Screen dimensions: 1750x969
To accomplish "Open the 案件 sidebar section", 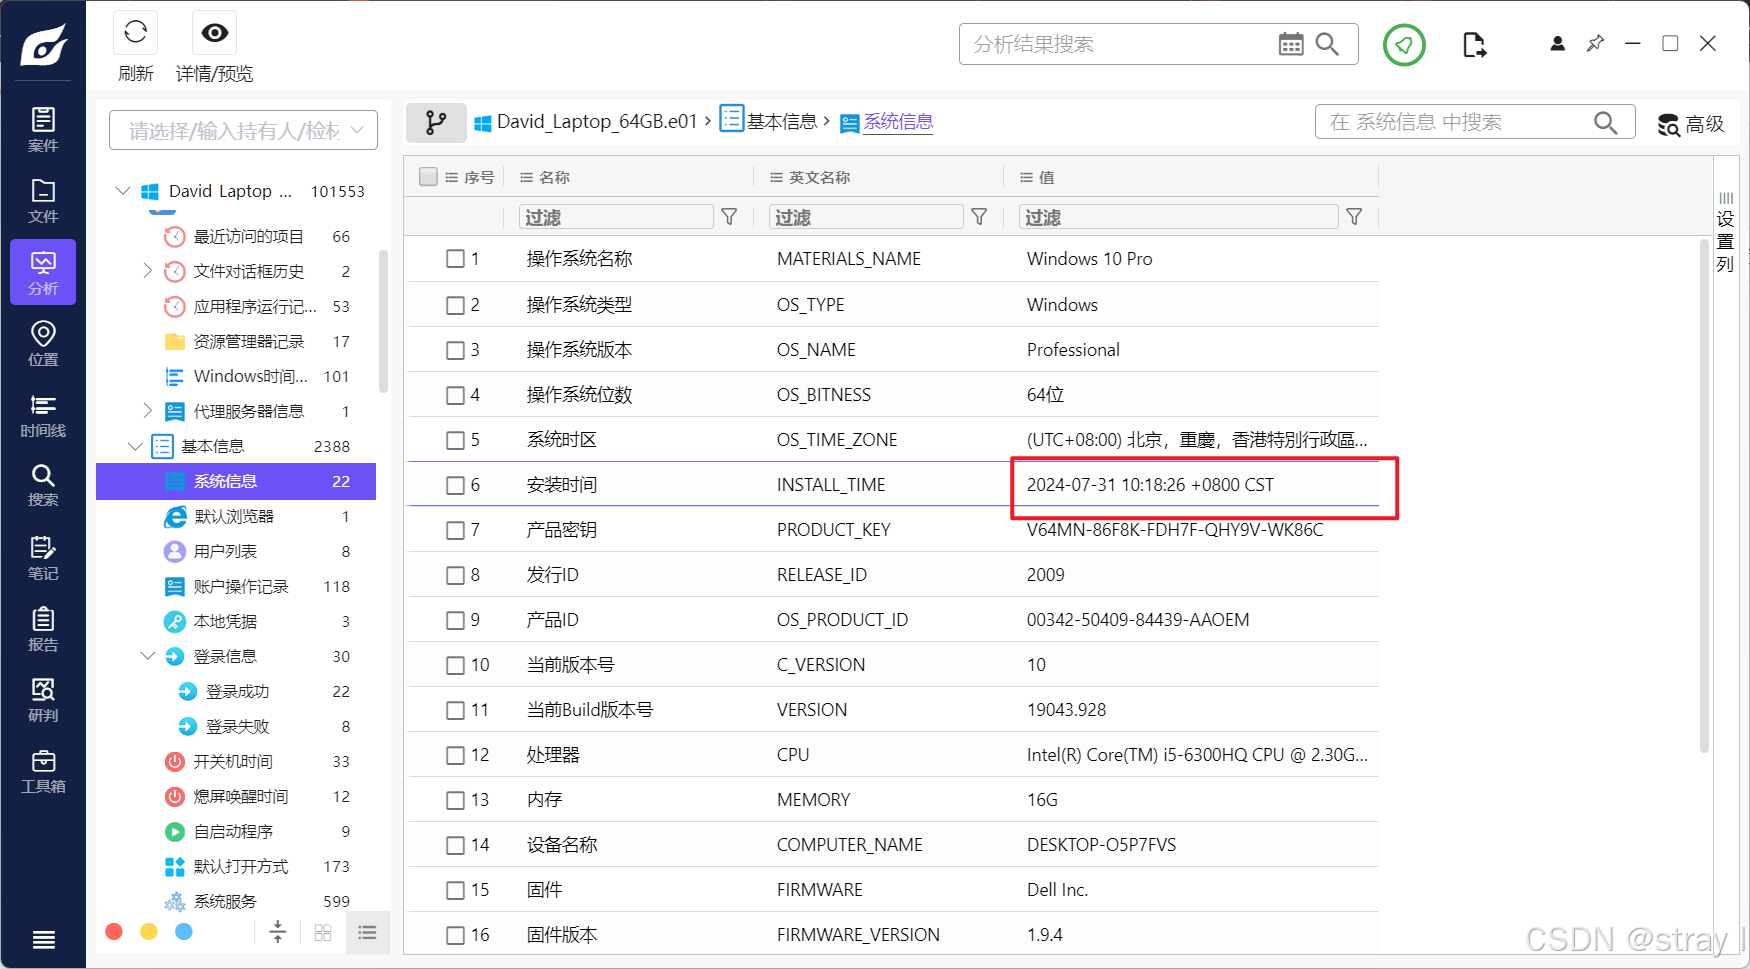I will tap(43, 130).
